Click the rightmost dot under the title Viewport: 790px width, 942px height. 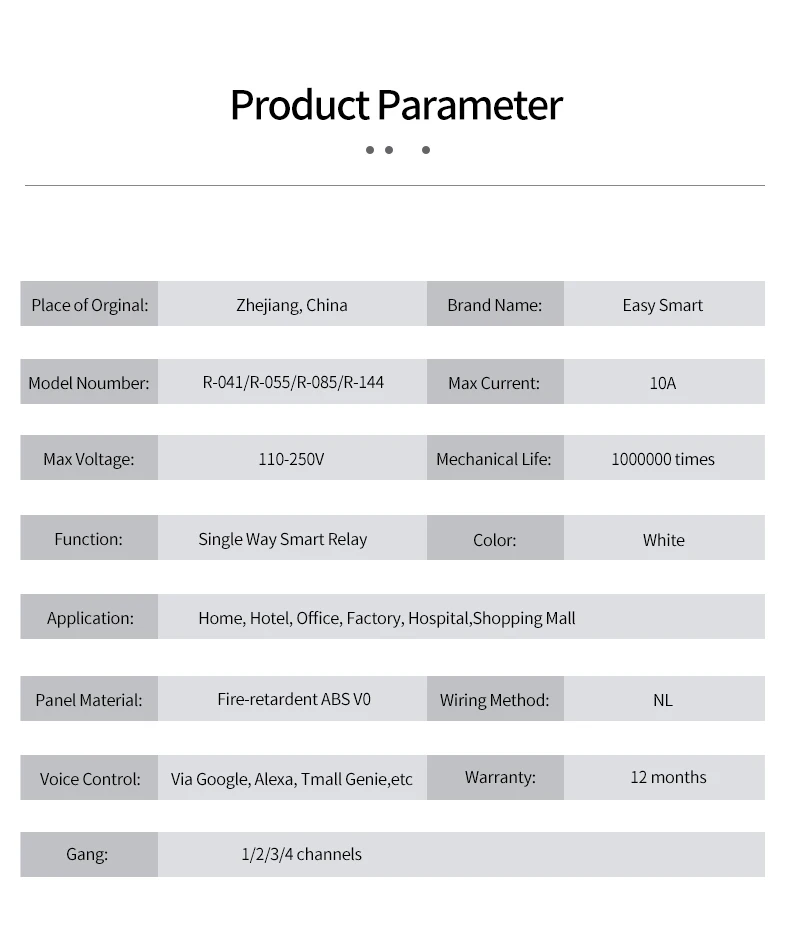pos(426,150)
